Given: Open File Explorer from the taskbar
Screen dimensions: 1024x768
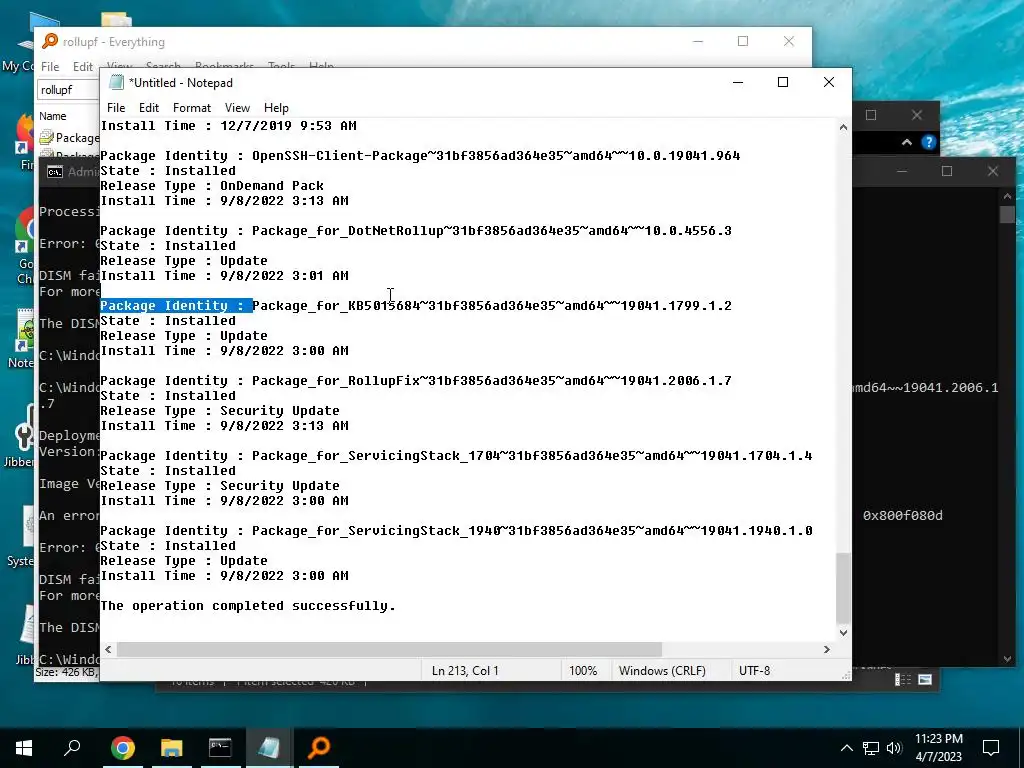Looking at the screenshot, I should (172, 748).
